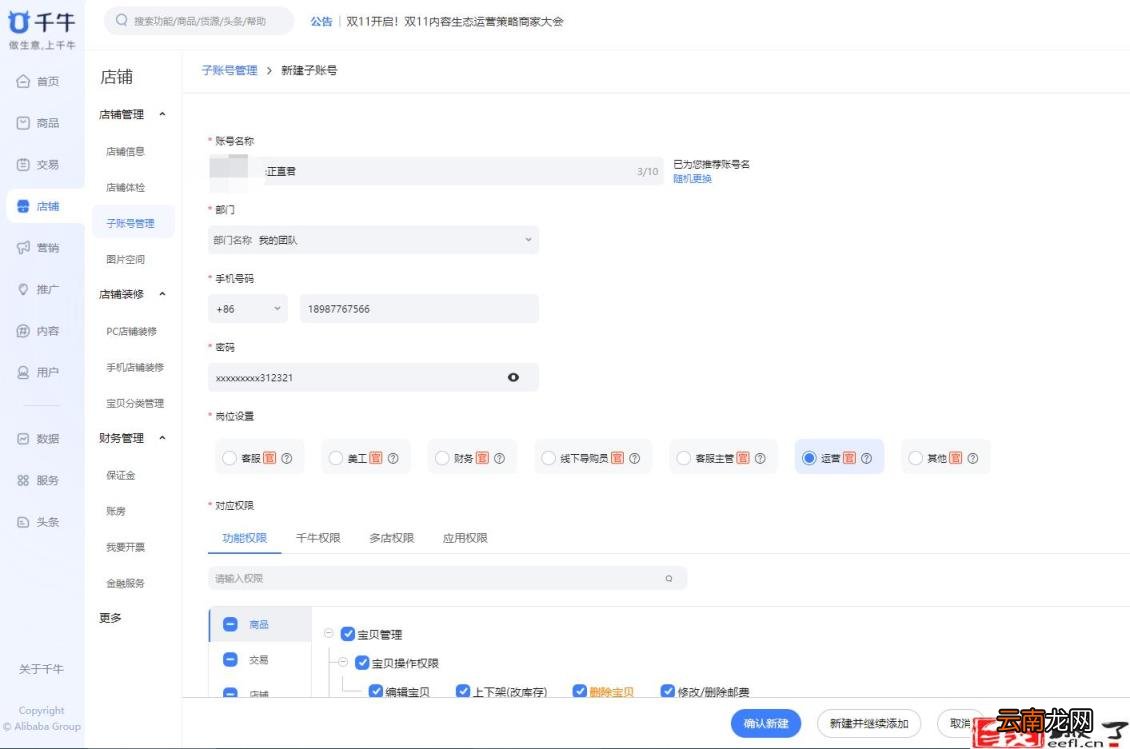The image size is (1130, 749).
Task: Toggle password visibility eye icon
Action: pyautogui.click(x=513, y=377)
